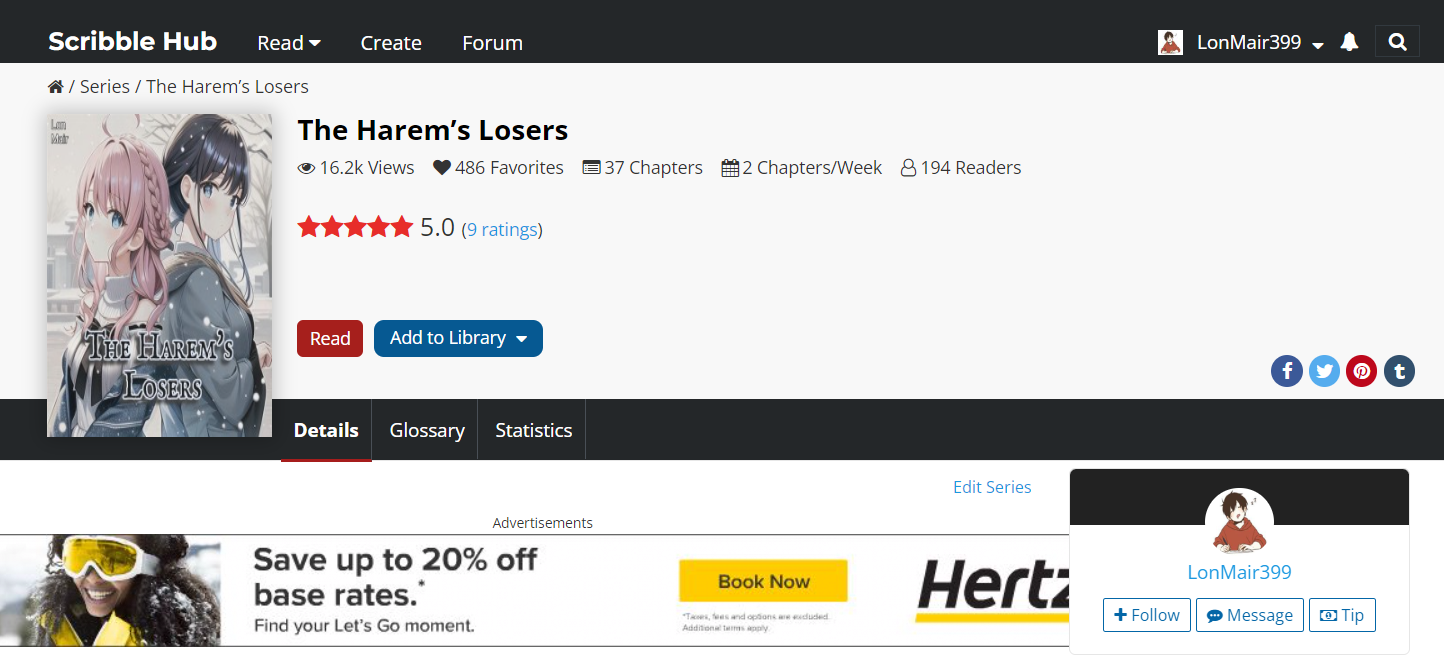
Task: Follow the author LonMair399
Action: point(1147,615)
